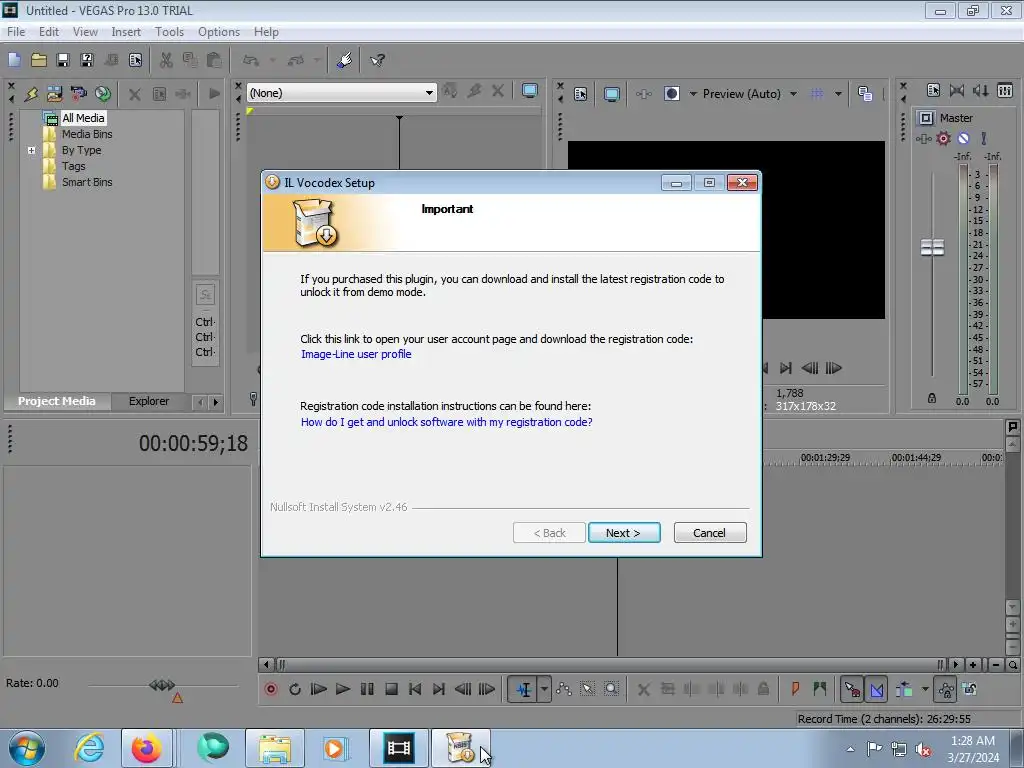Screen dimensions: 1024x768
Task: Toggle Ignore Event Grouping button
Action: pyautogui.click(x=970, y=689)
